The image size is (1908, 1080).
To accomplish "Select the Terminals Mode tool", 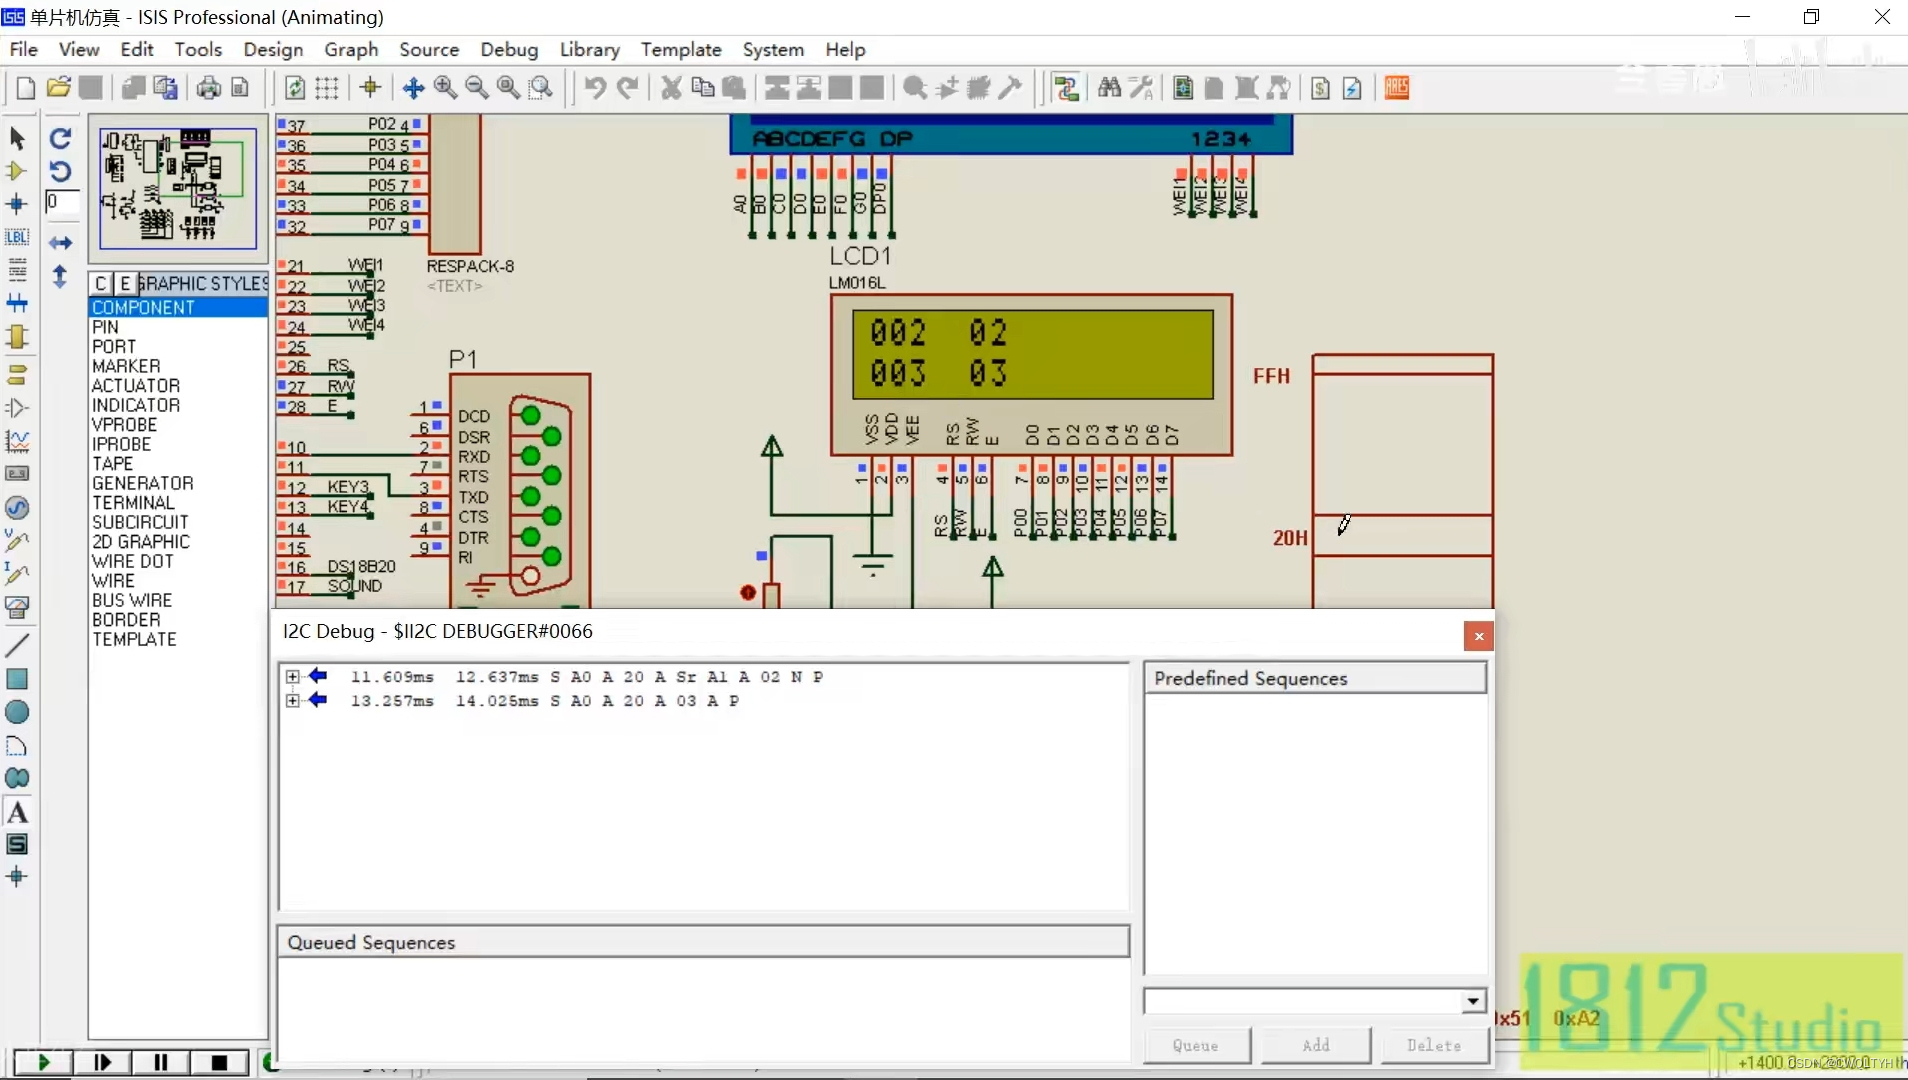I will [x=17, y=375].
